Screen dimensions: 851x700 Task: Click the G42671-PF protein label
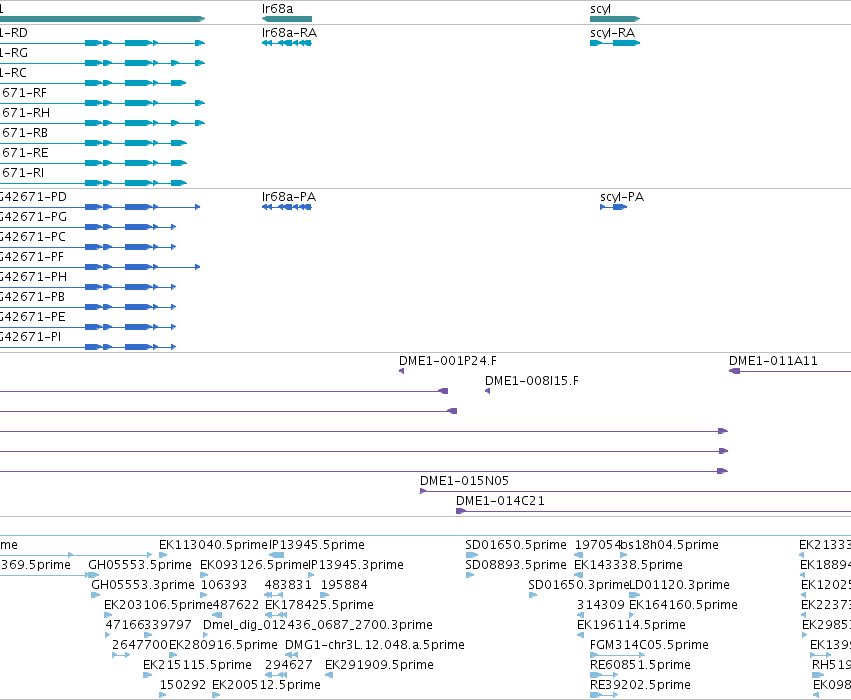[32, 257]
